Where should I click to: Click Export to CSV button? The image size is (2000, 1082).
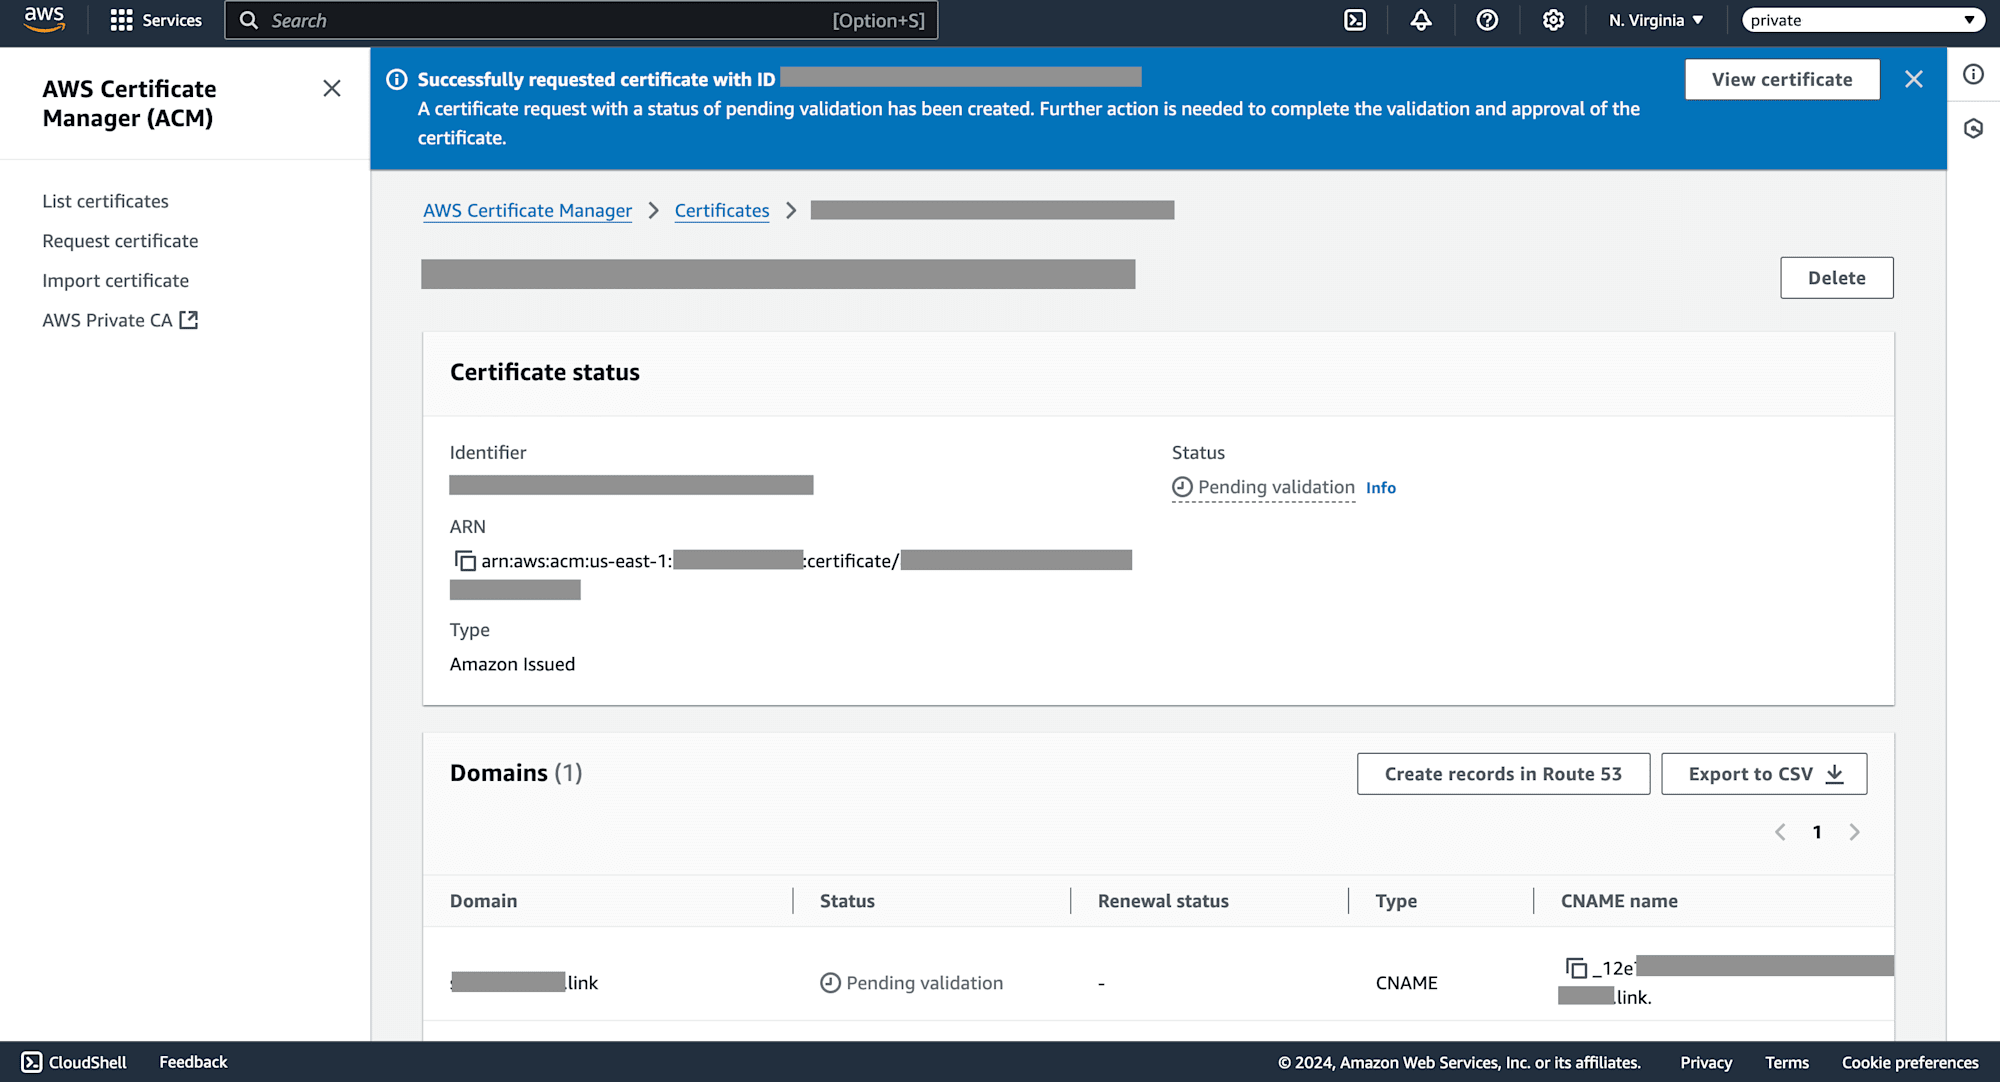click(x=1764, y=774)
